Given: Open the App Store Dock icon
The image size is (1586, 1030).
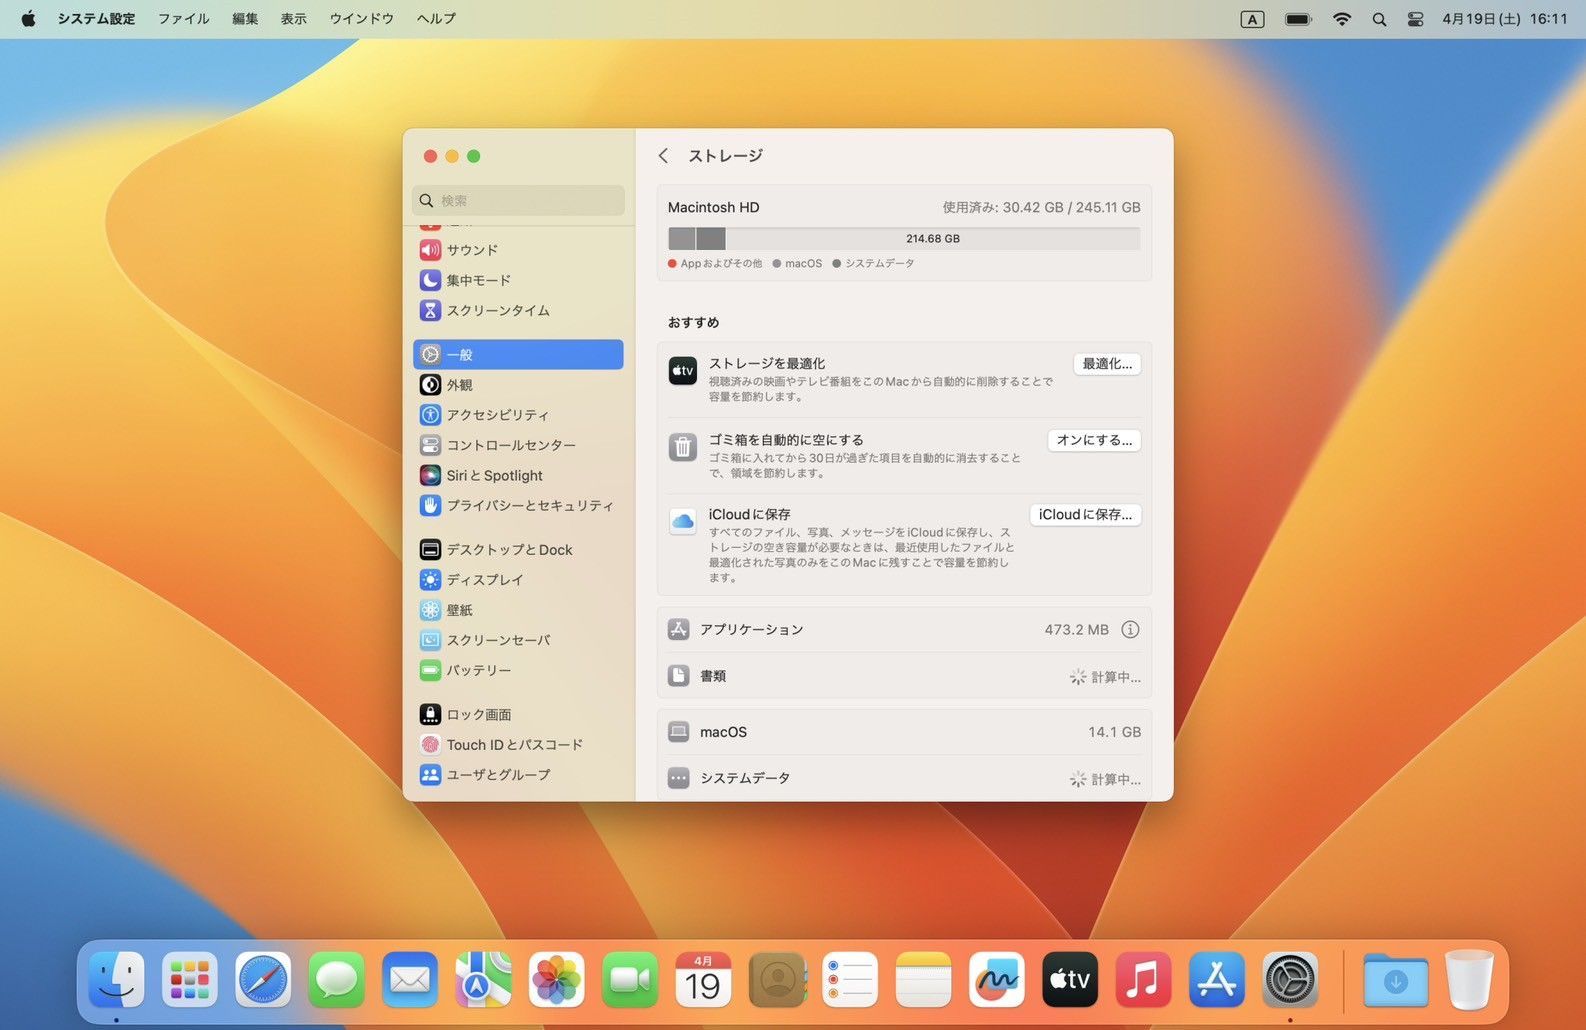Looking at the screenshot, I should 1216,979.
